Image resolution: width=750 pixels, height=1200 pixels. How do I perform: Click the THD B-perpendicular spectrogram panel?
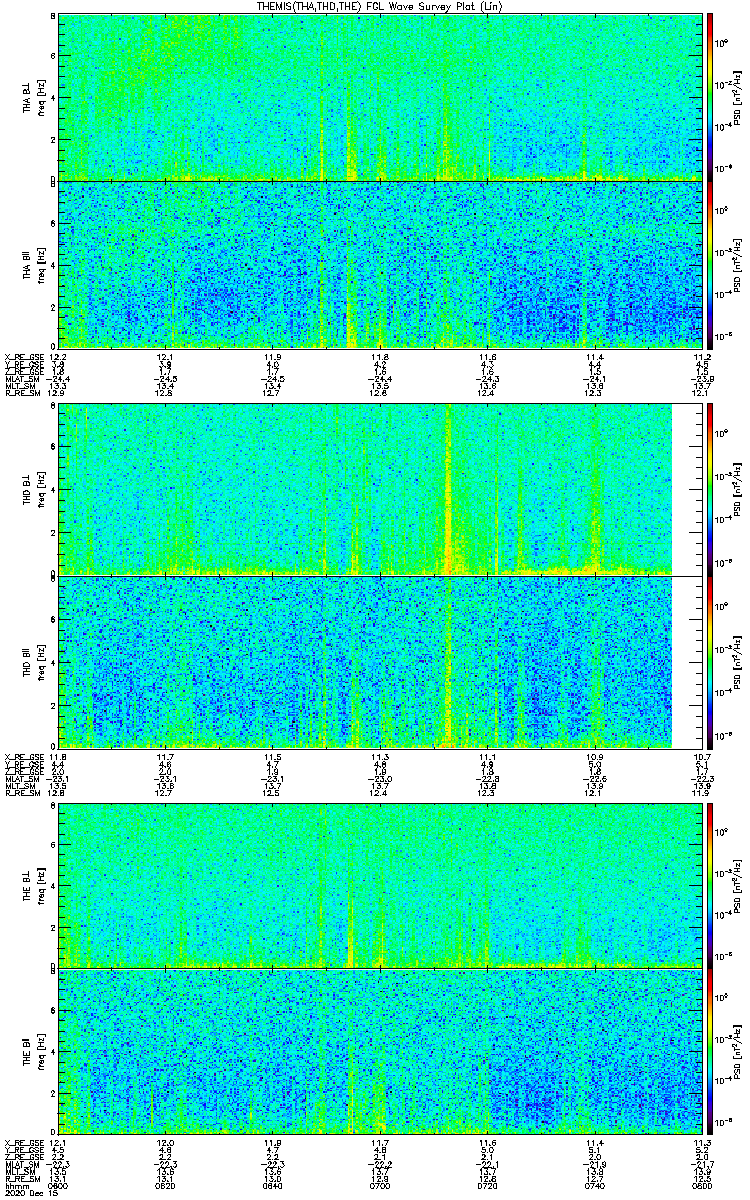point(364,489)
